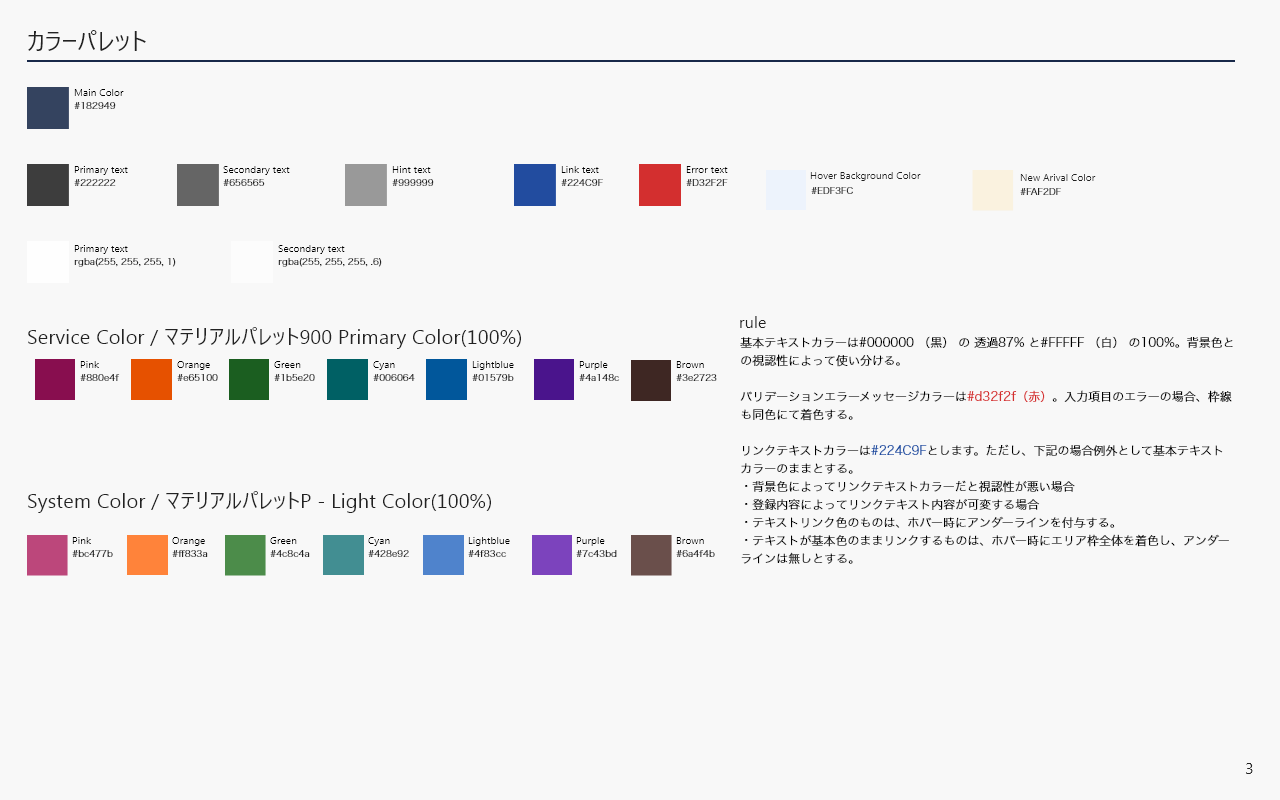Click the dark Purple #4a148c swatch
This screenshot has height=800, width=1280.
(554, 380)
